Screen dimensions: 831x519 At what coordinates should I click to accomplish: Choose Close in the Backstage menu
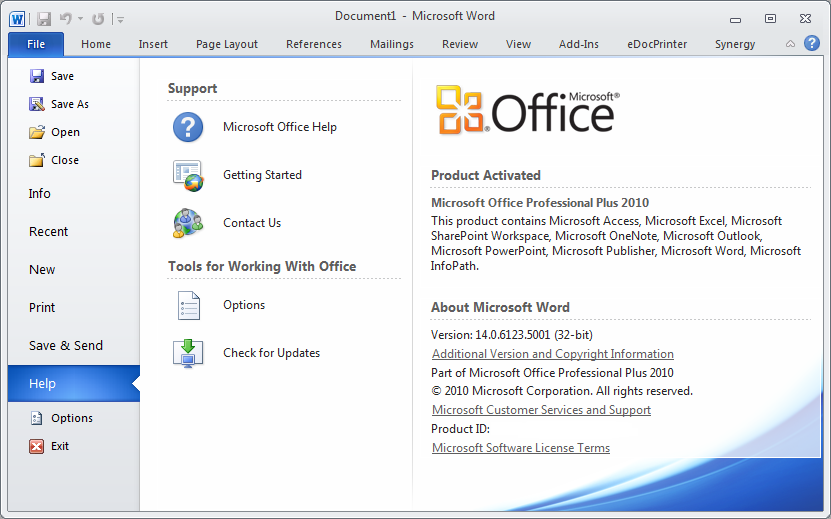tap(65, 160)
